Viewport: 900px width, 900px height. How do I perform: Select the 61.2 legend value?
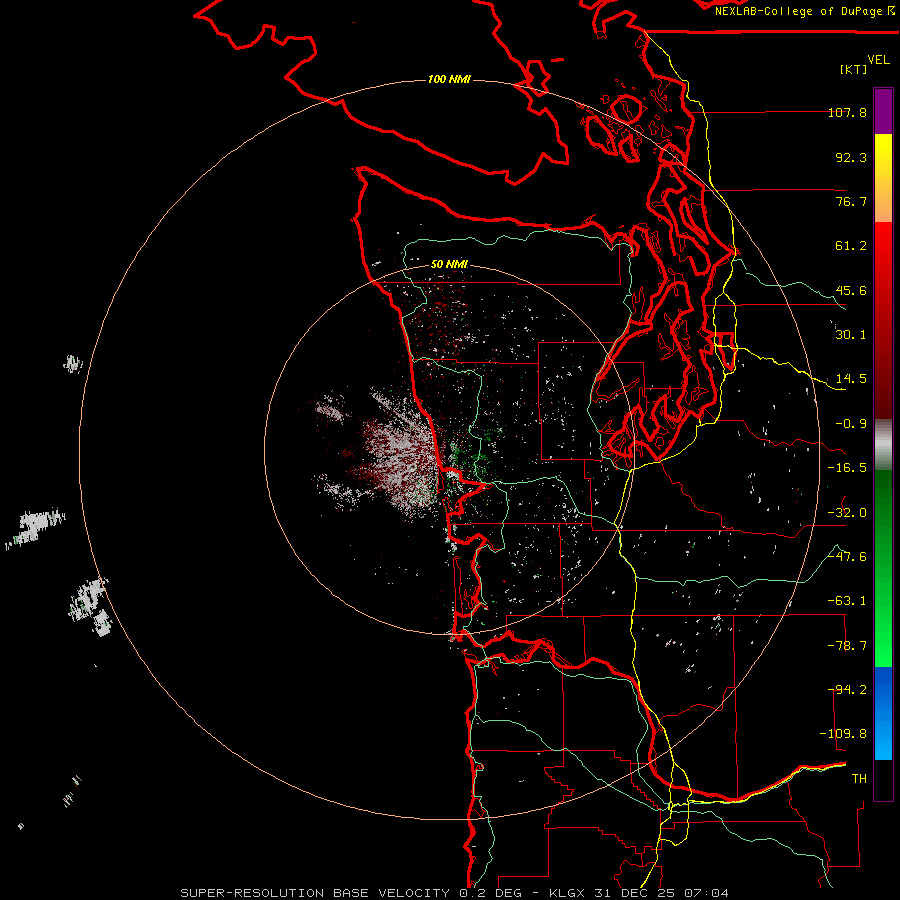pyautogui.click(x=851, y=246)
